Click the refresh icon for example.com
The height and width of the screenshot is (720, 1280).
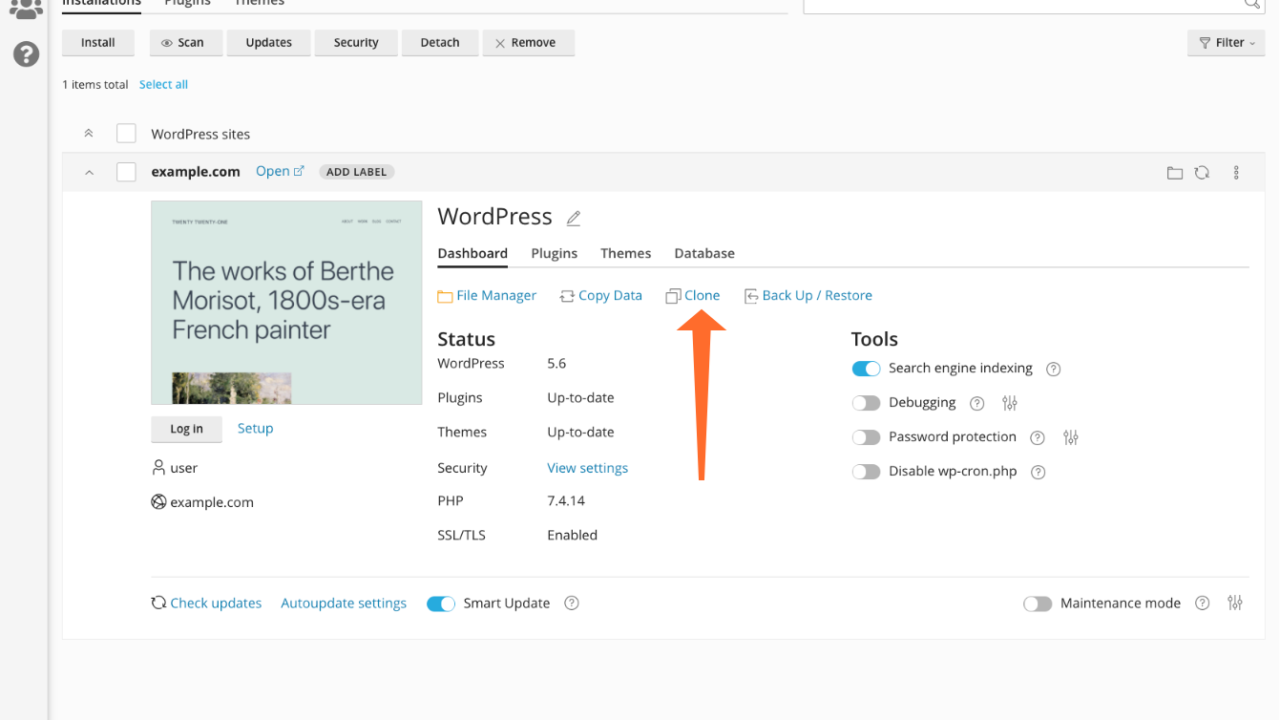[1202, 173]
